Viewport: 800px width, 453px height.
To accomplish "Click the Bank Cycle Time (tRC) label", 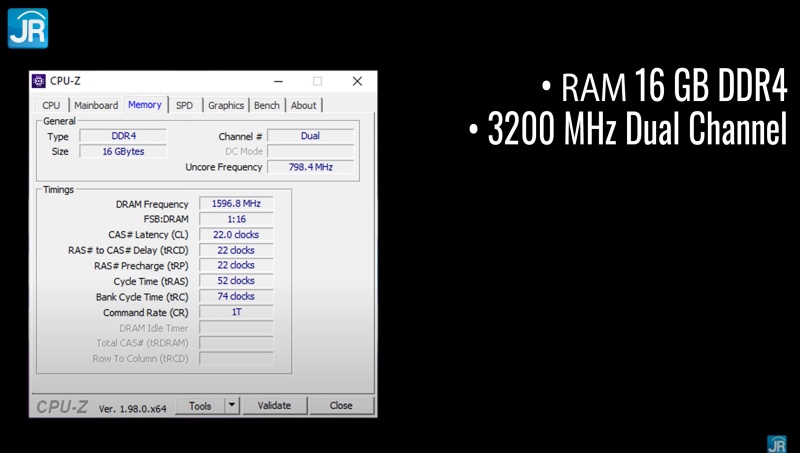I will [x=142, y=297].
